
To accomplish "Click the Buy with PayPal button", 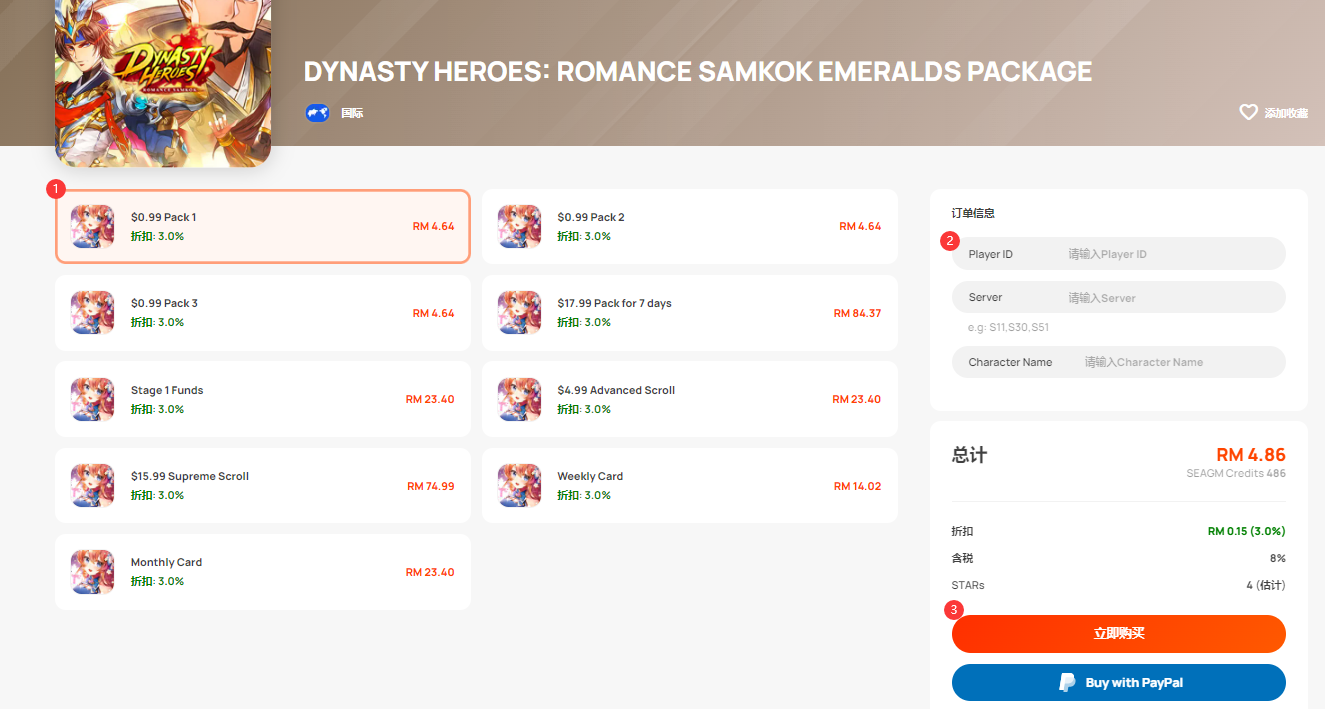I will 1118,683.
